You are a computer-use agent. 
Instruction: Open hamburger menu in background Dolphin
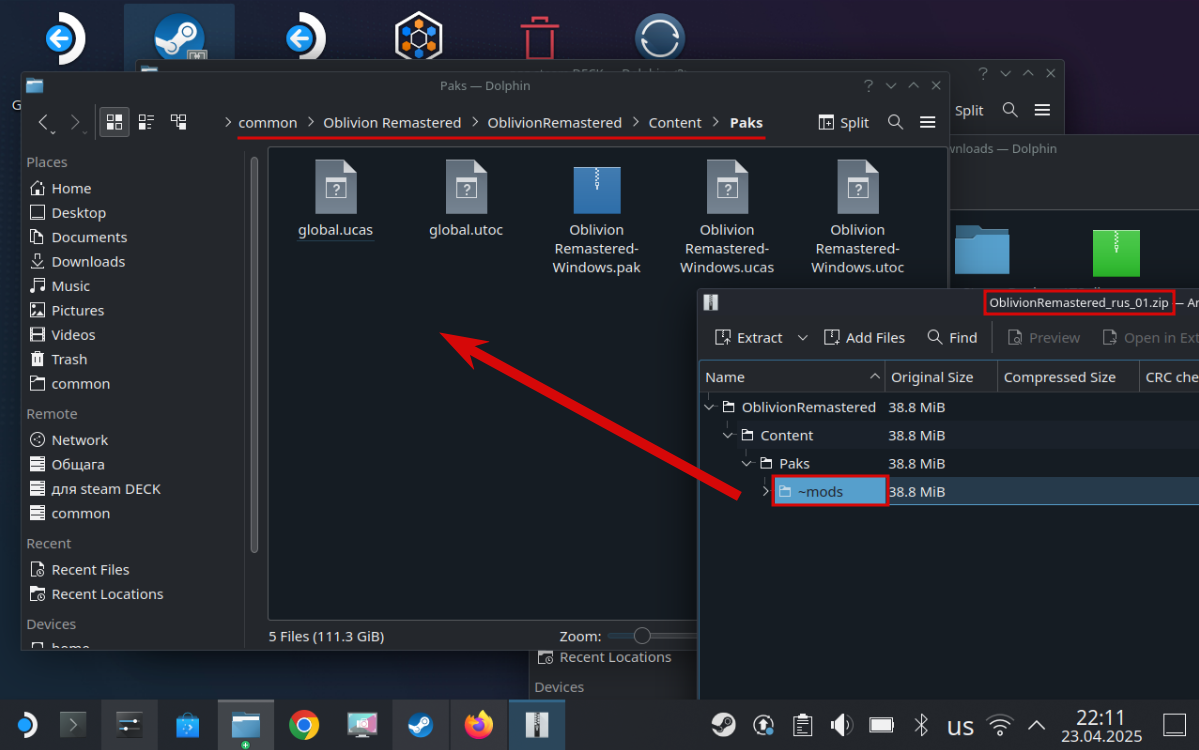pos(1042,110)
